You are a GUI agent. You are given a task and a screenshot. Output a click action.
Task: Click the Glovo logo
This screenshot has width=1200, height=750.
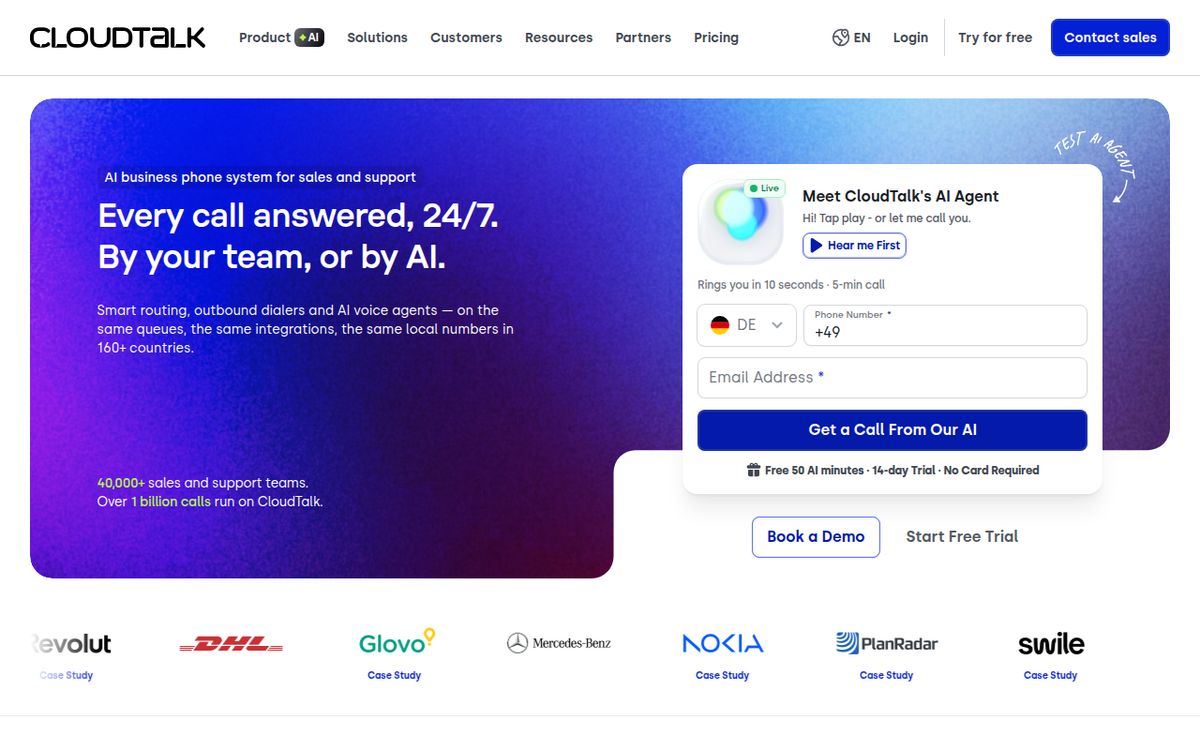click(398, 641)
